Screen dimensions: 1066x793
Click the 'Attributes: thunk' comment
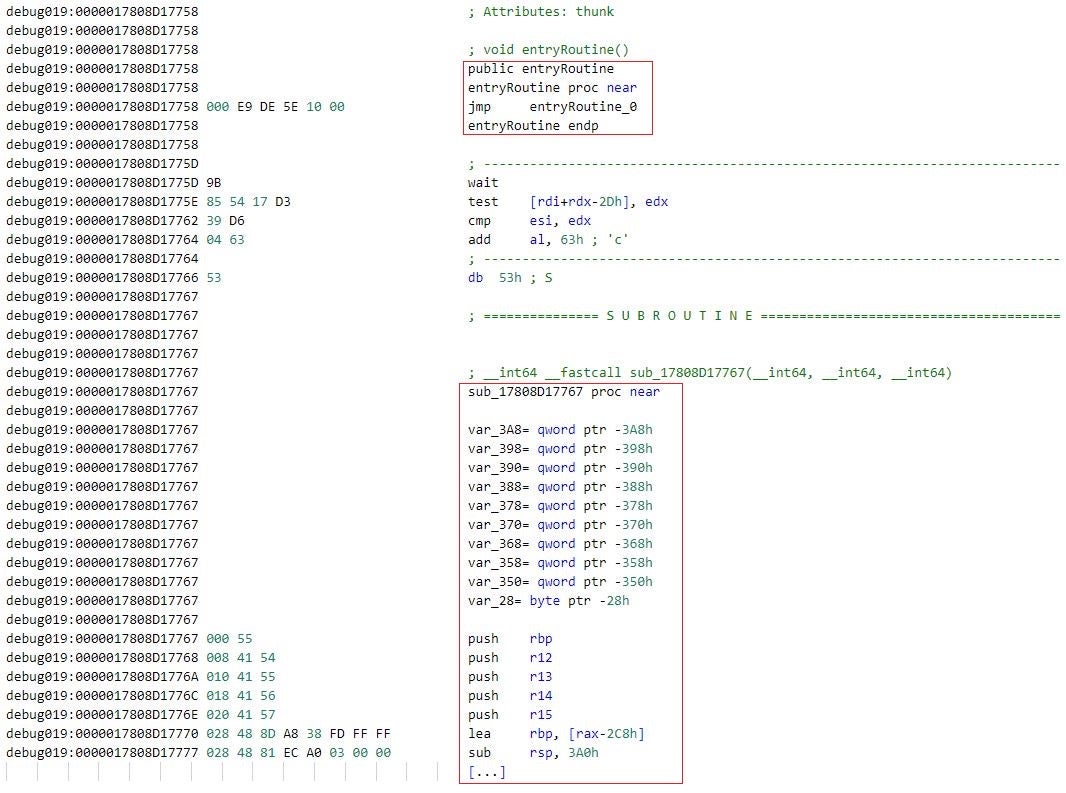[548, 12]
